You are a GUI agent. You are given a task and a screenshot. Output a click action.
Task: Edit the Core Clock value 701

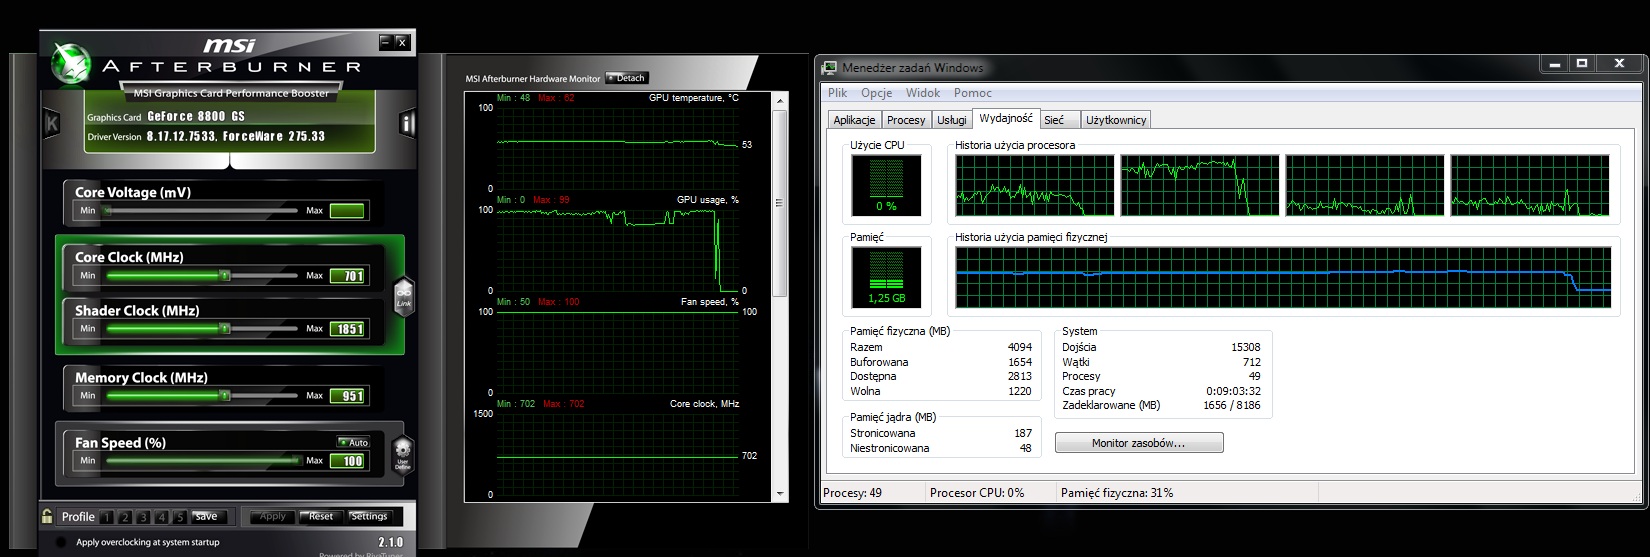coord(347,276)
